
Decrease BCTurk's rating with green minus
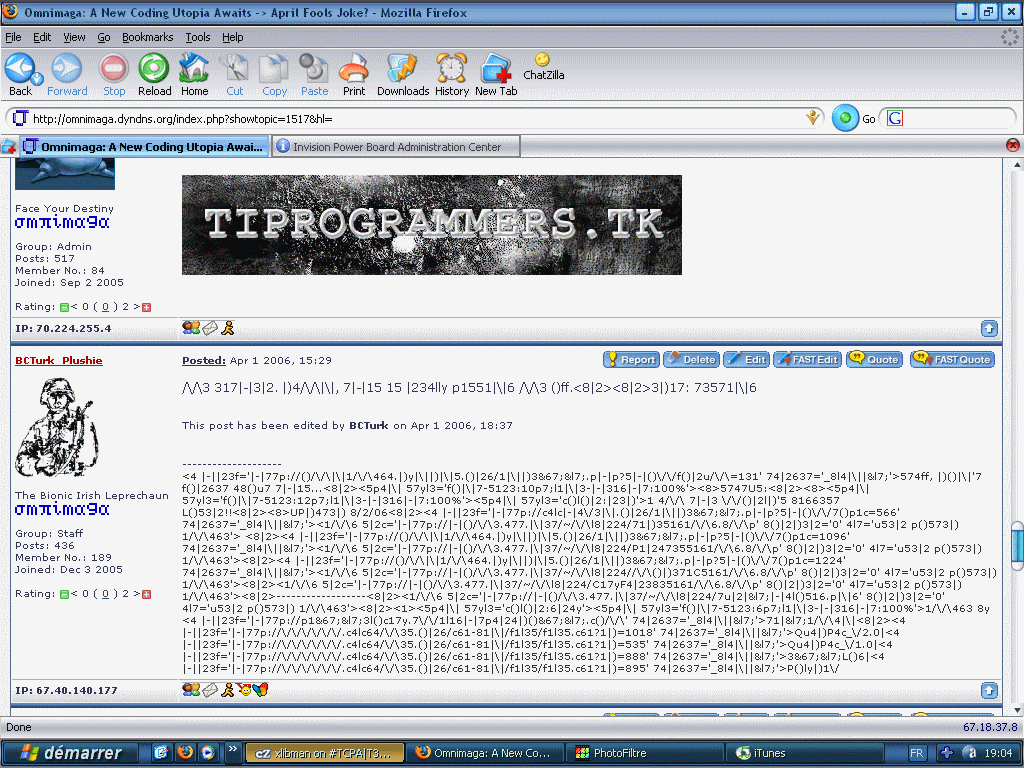64,594
